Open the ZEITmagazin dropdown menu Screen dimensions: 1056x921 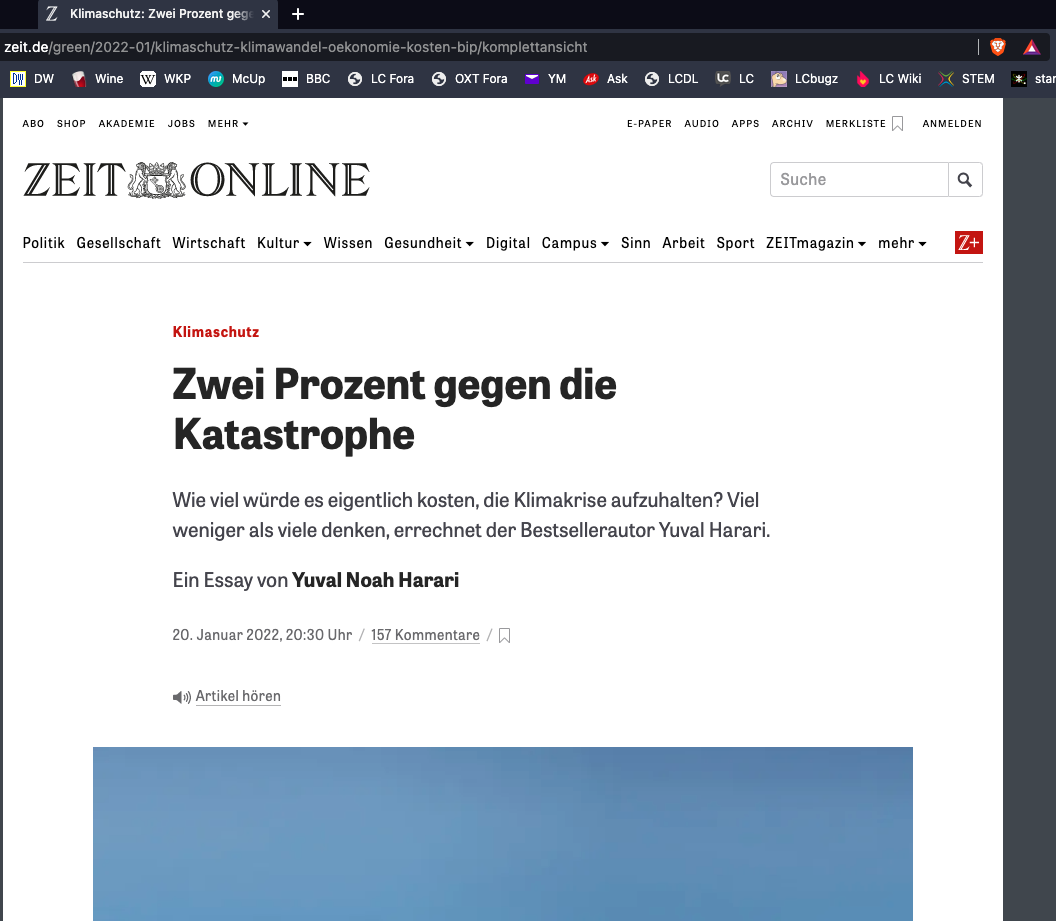(x=815, y=243)
